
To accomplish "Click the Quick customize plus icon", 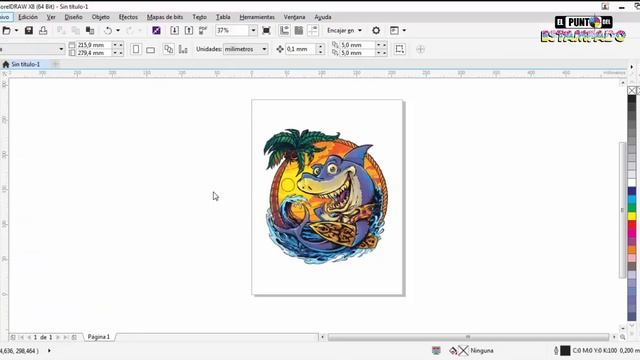I will coord(420,49).
